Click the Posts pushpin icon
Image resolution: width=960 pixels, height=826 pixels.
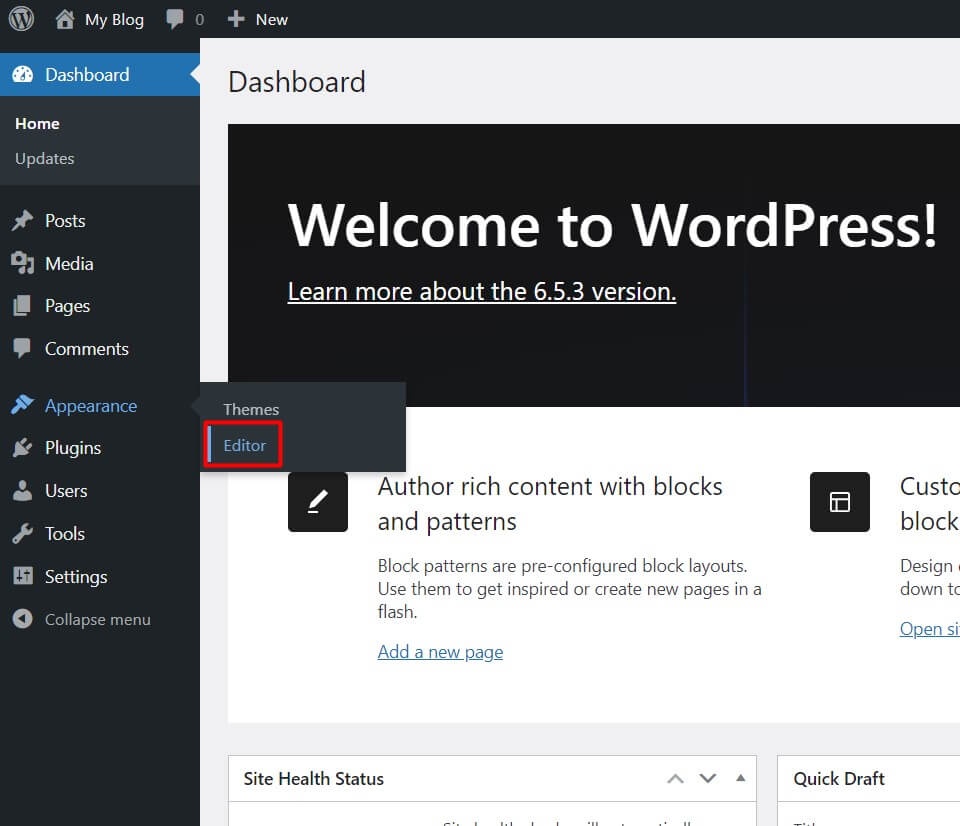point(23,220)
